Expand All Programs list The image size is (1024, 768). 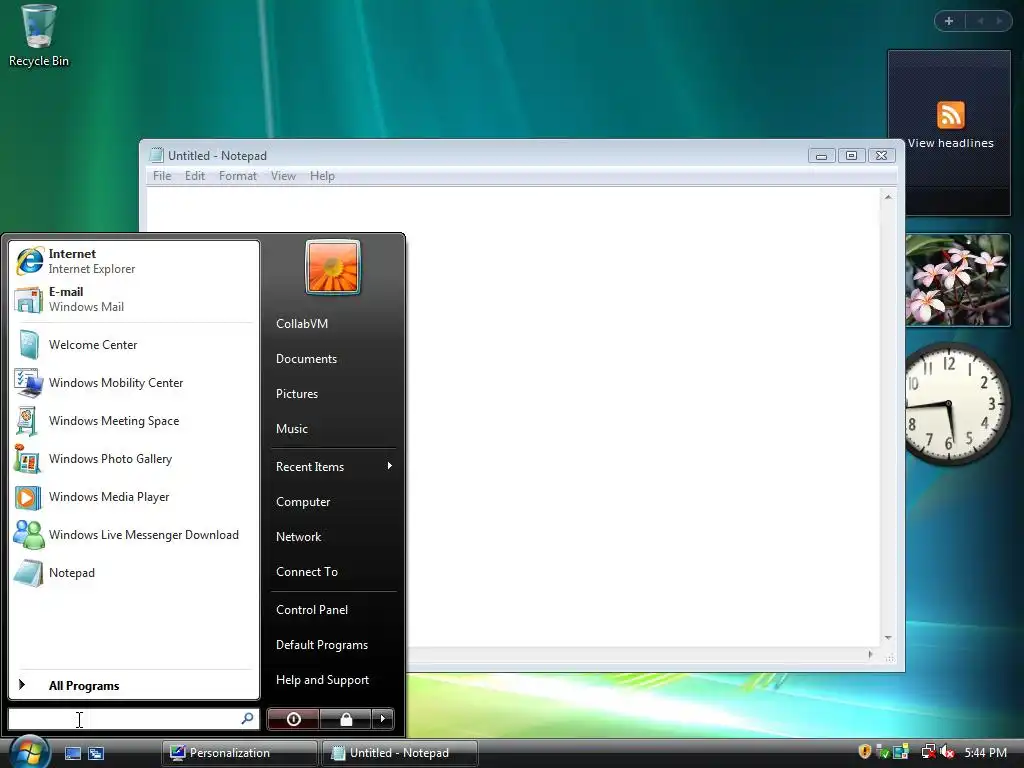pyautogui.click(x=134, y=685)
